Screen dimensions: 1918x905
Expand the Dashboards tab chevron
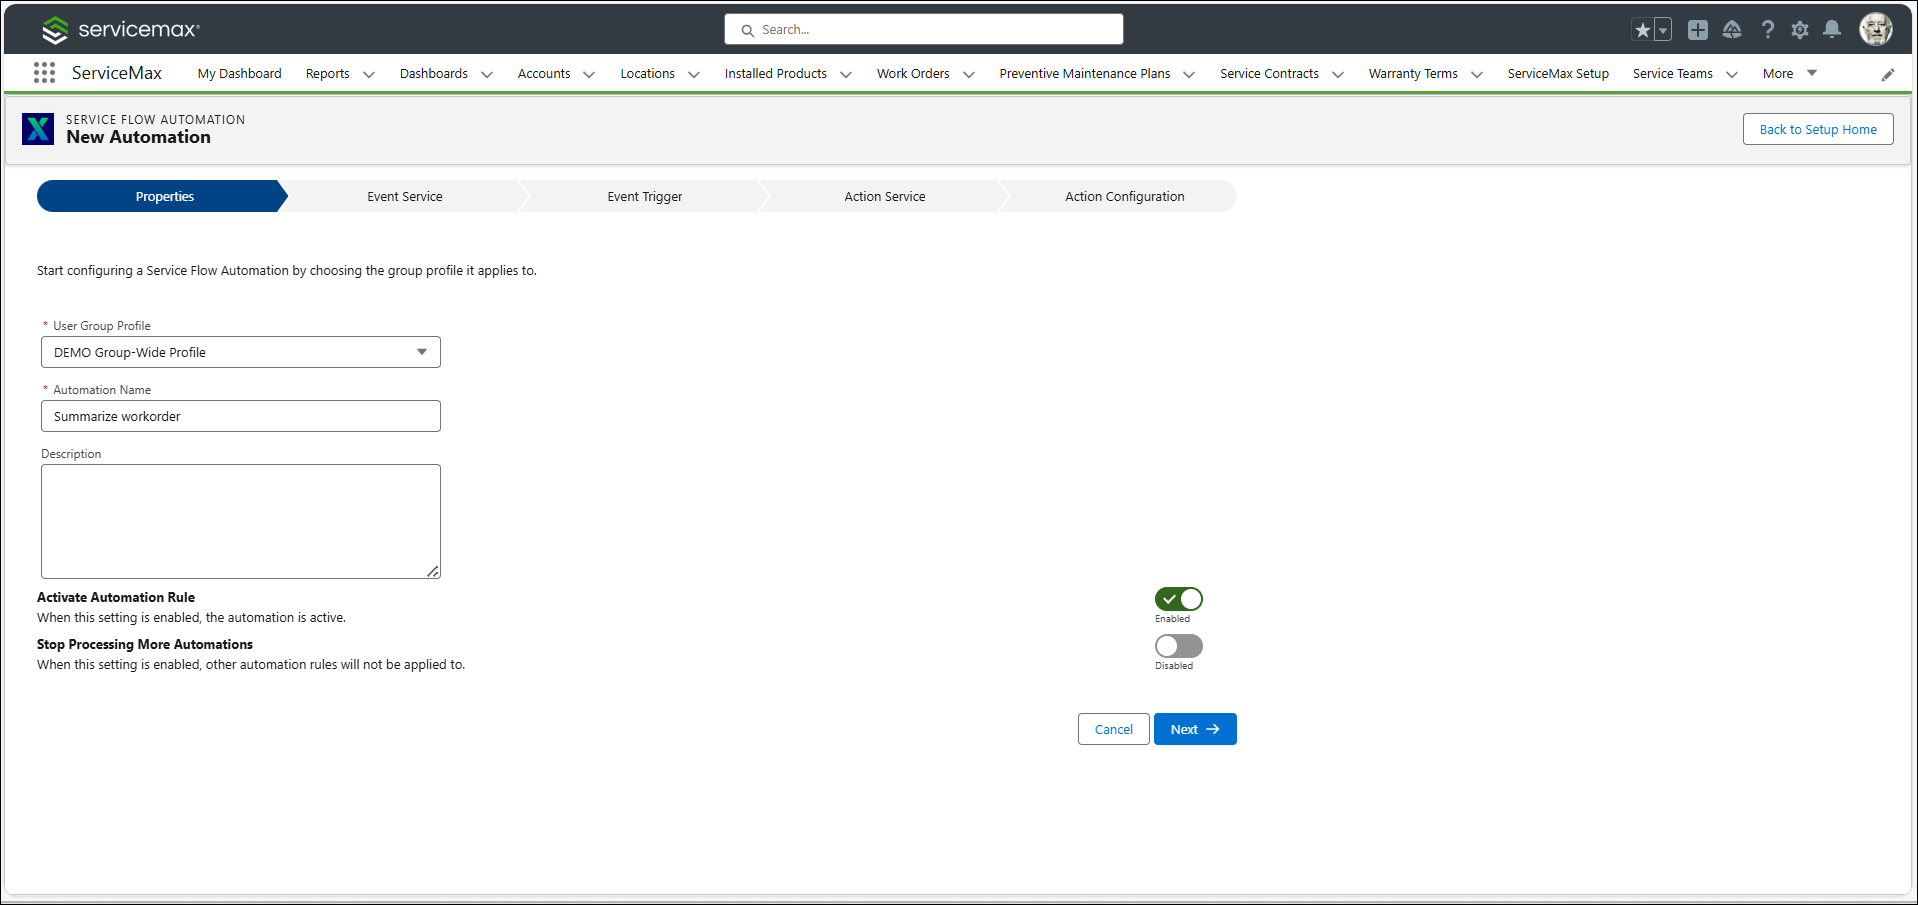pyautogui.click(x=487, y=74)
